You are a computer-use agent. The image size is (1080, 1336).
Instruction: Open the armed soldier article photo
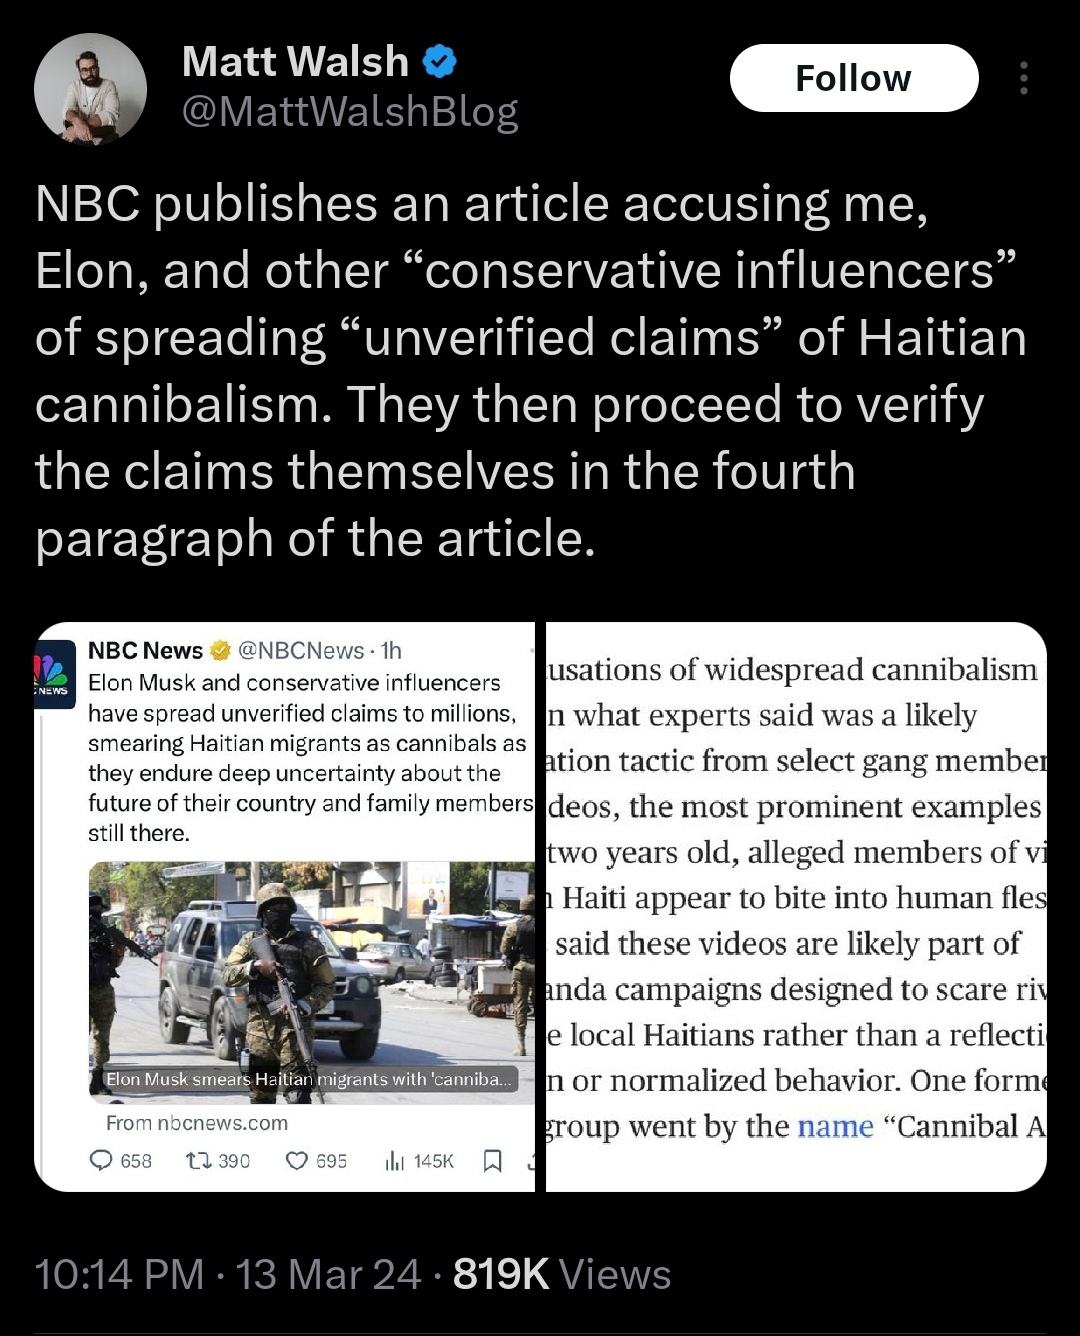pyautogui.click(x=311, y=982)
